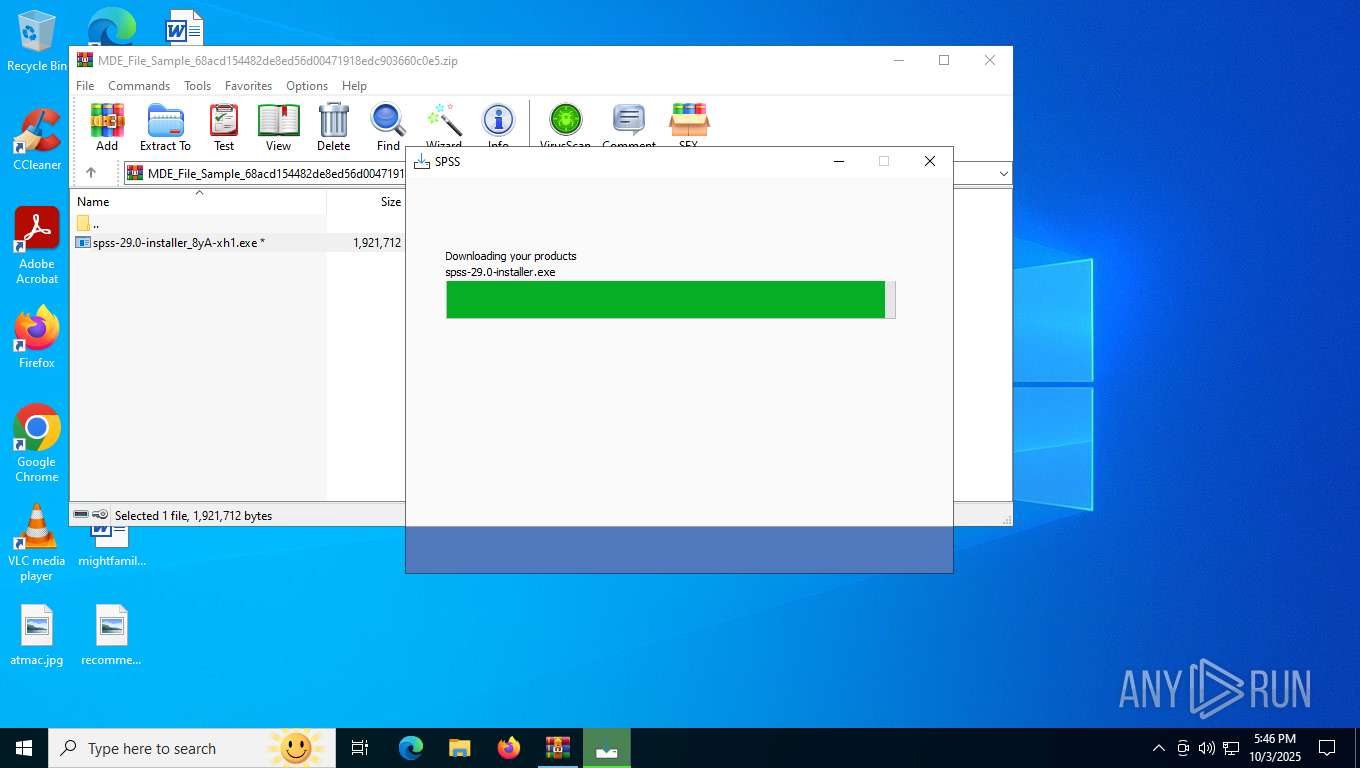Launch Firefox from the taskbar

[509, 748]
